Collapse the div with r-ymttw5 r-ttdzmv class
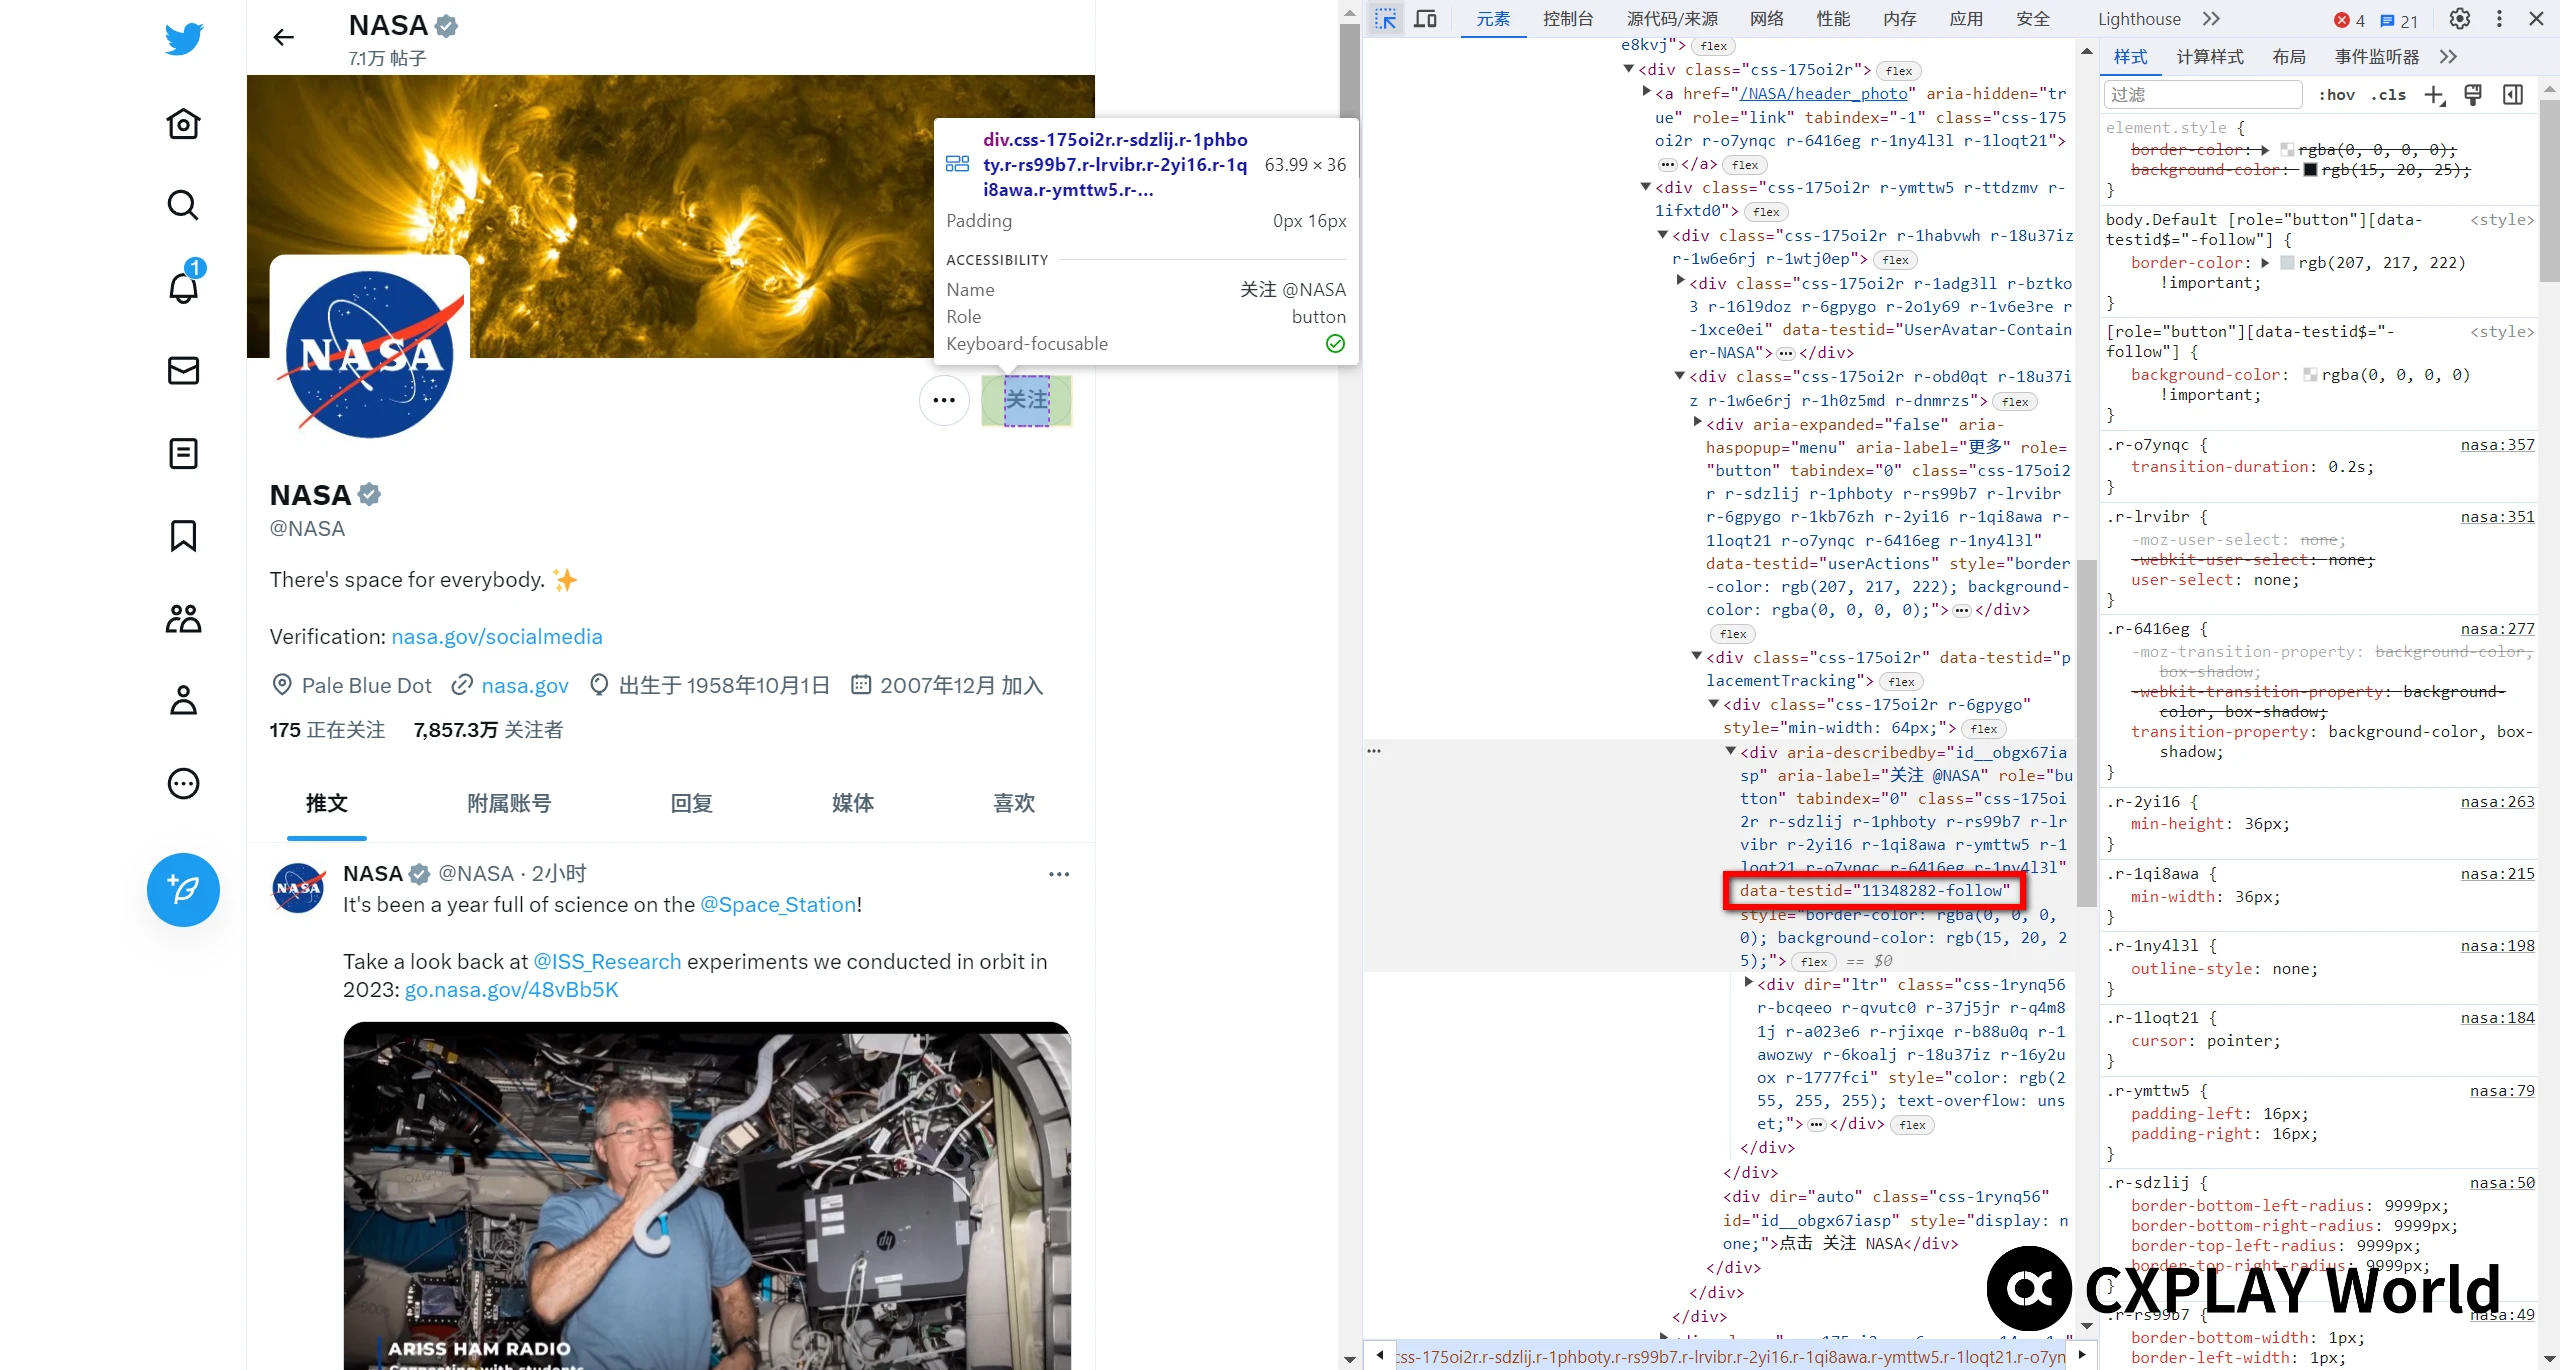The image size is (2560, 1370). click(1647, 187)
